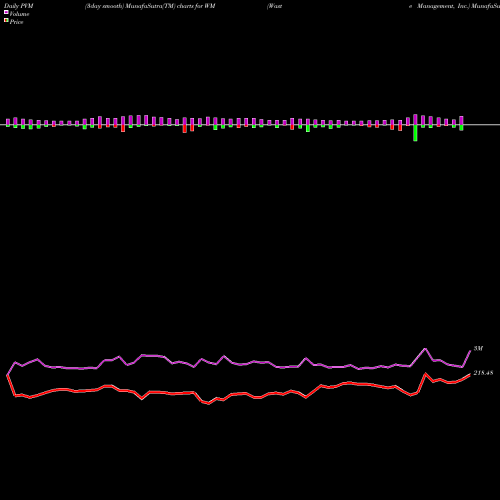Select the 'Price' legend label
Screen dimensions: 500x500
16,22
